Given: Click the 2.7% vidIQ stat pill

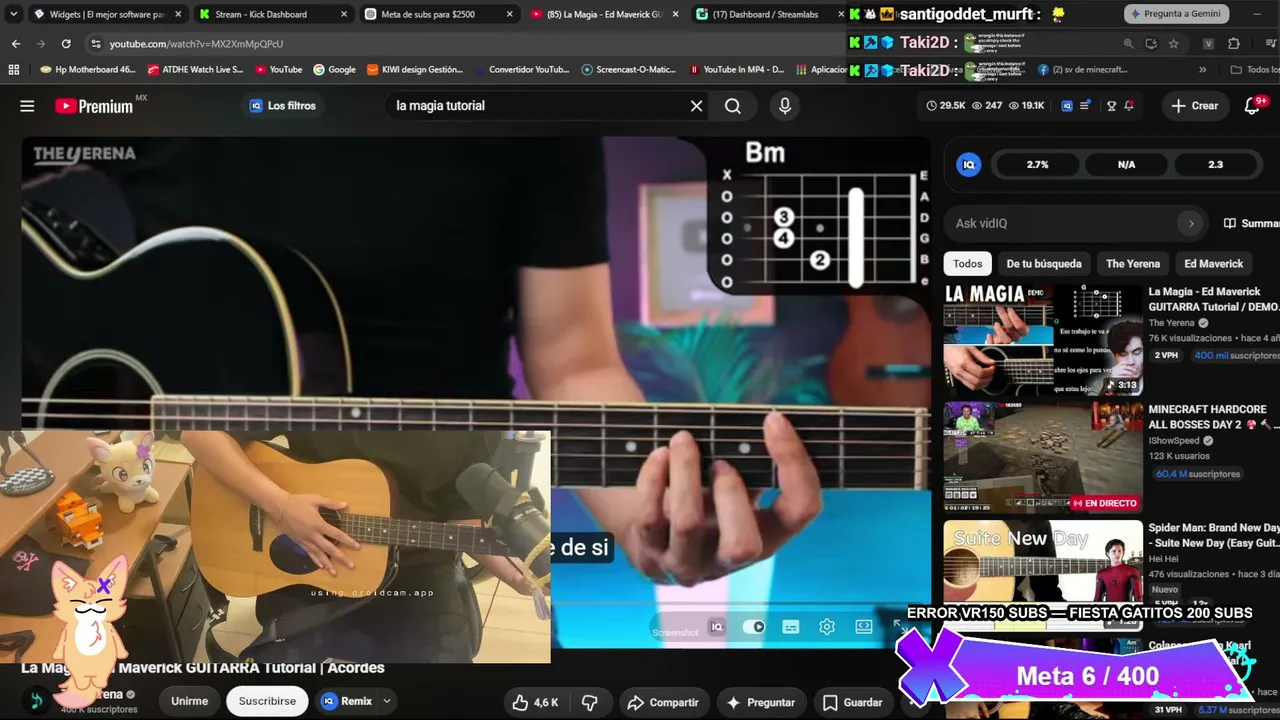Looking at the screenshot, I should pos(1038,165).
